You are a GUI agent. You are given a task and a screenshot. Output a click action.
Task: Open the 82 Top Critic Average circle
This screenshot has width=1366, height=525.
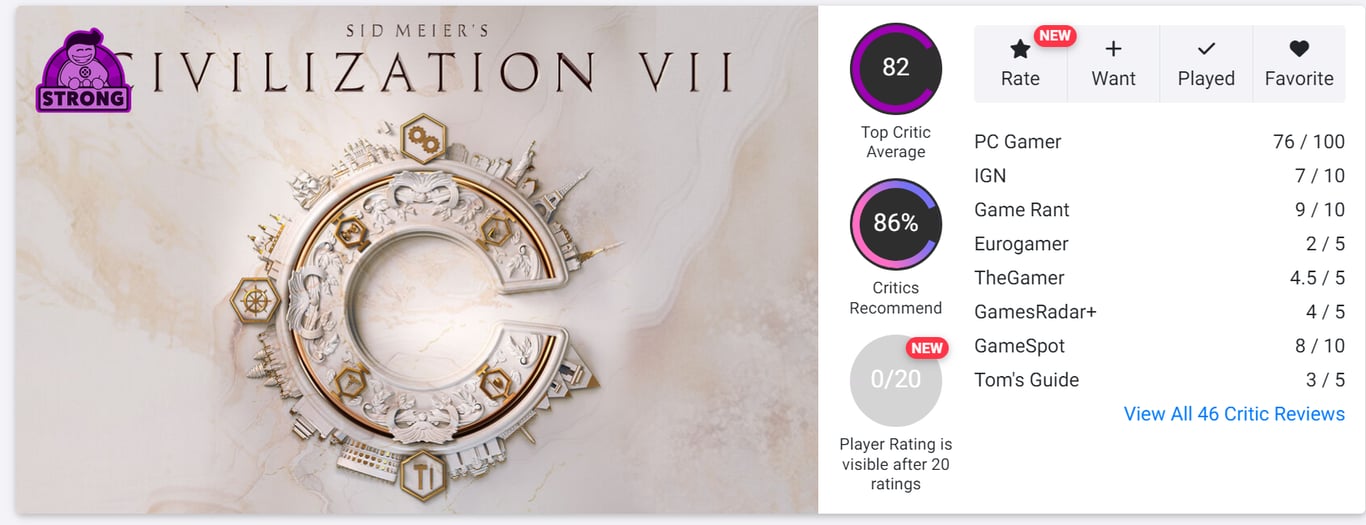(895, 68)
